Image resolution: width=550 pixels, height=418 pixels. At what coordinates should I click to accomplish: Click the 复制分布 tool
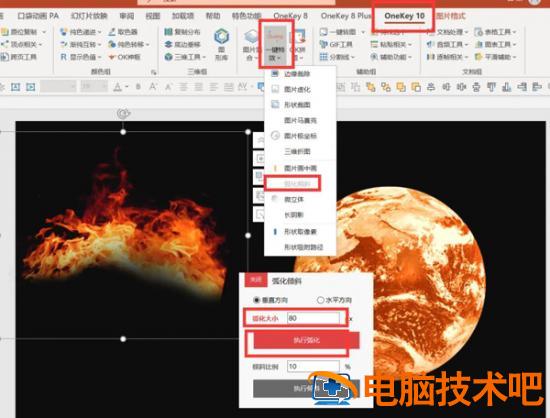point(182,32)
